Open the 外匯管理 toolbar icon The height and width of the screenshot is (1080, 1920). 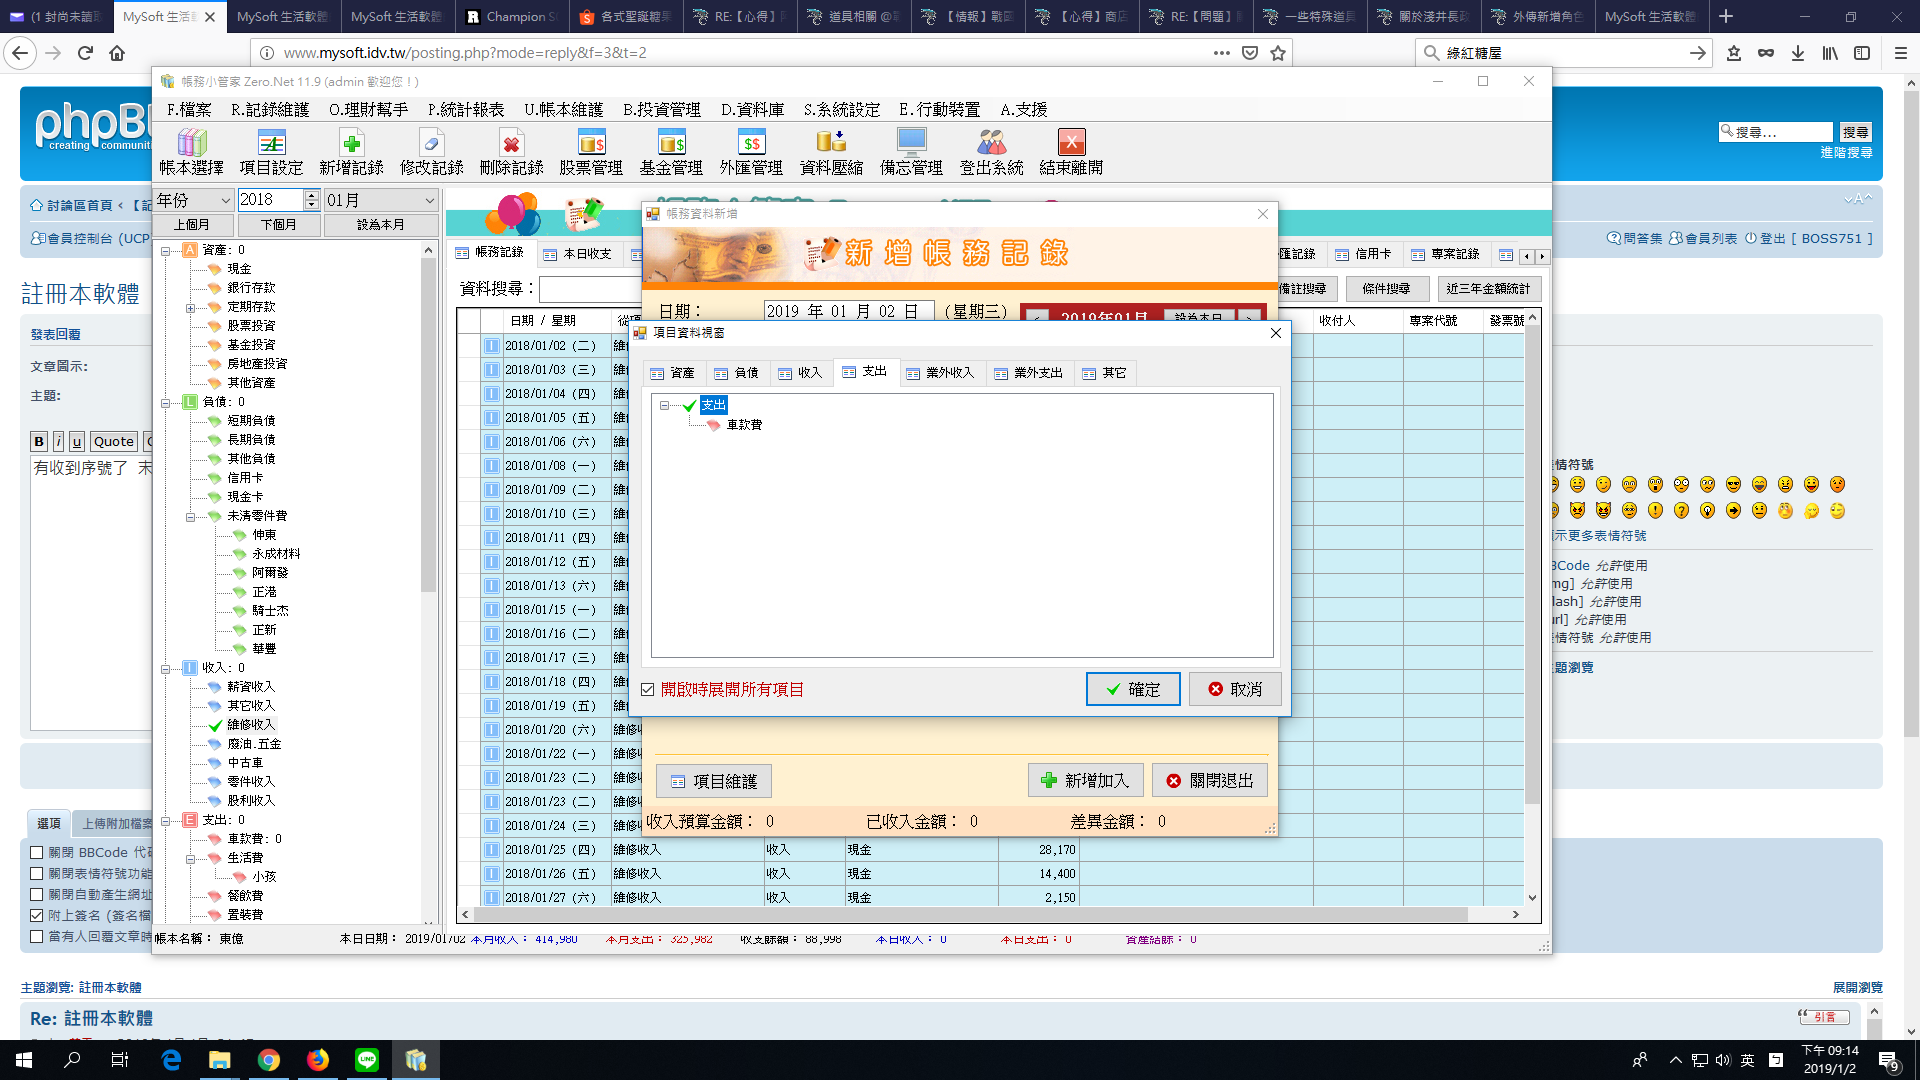[x=751, y=152]
